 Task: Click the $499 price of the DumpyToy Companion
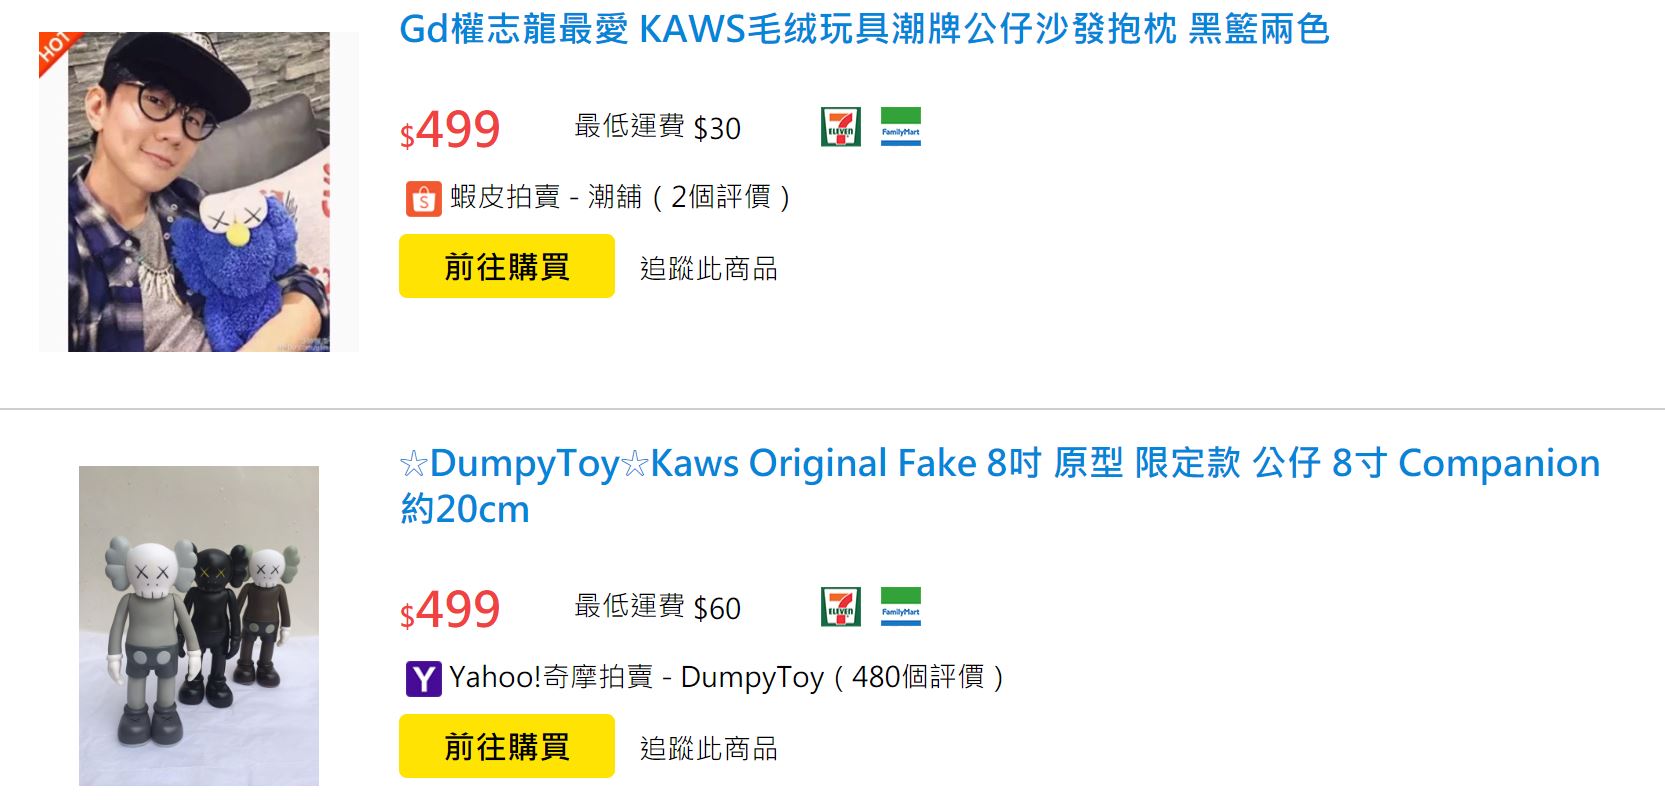450,610
